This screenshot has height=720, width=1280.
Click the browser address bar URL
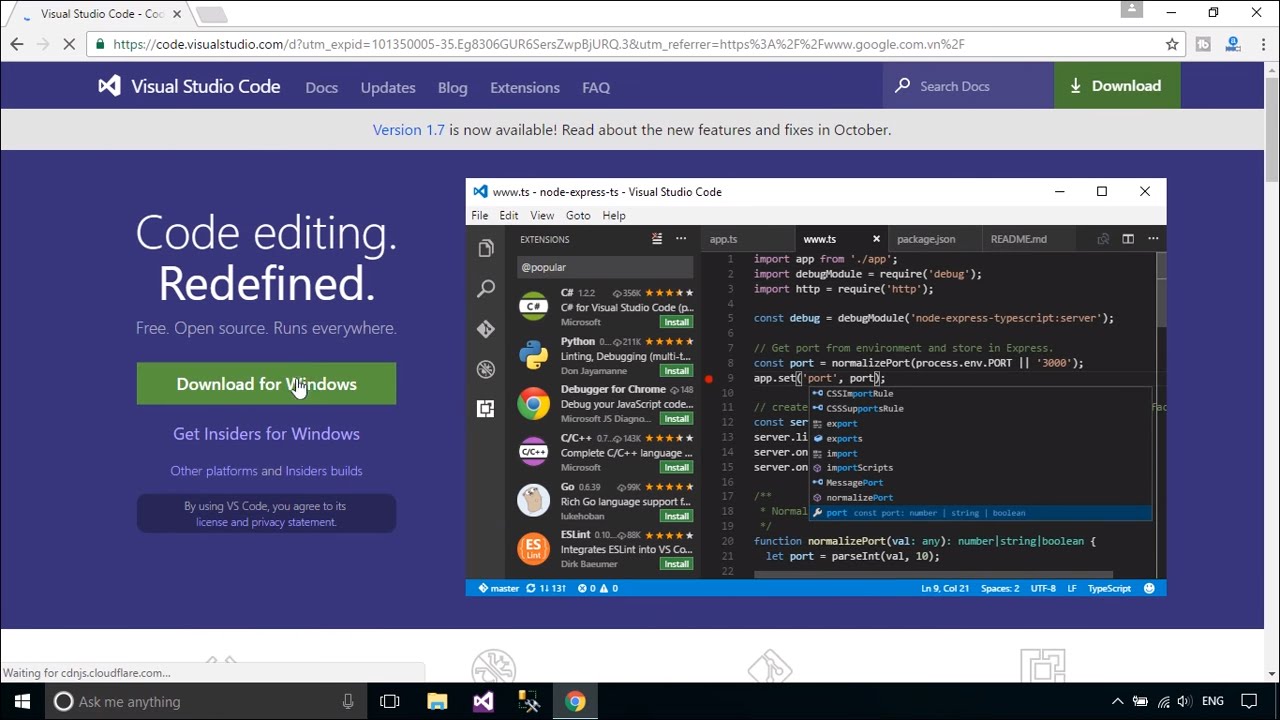[538, 44]
